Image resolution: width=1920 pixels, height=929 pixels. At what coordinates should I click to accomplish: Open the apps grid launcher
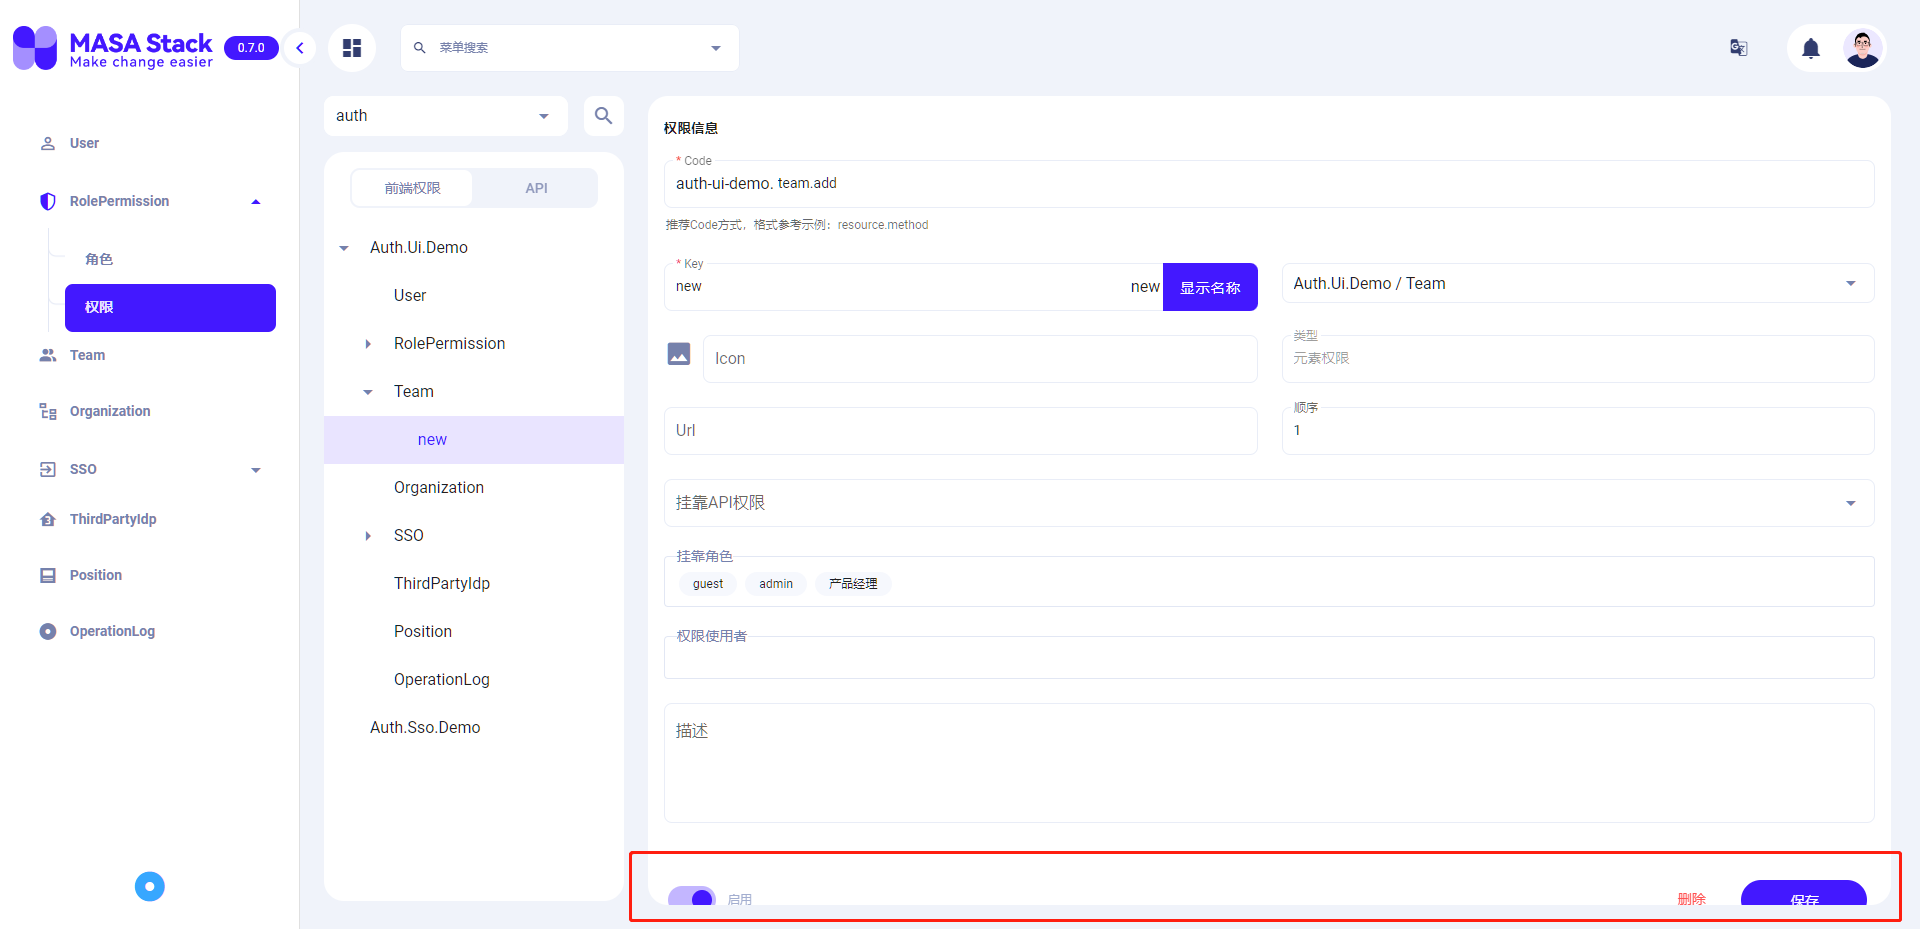pyautogui.click(x=351, y=47)
